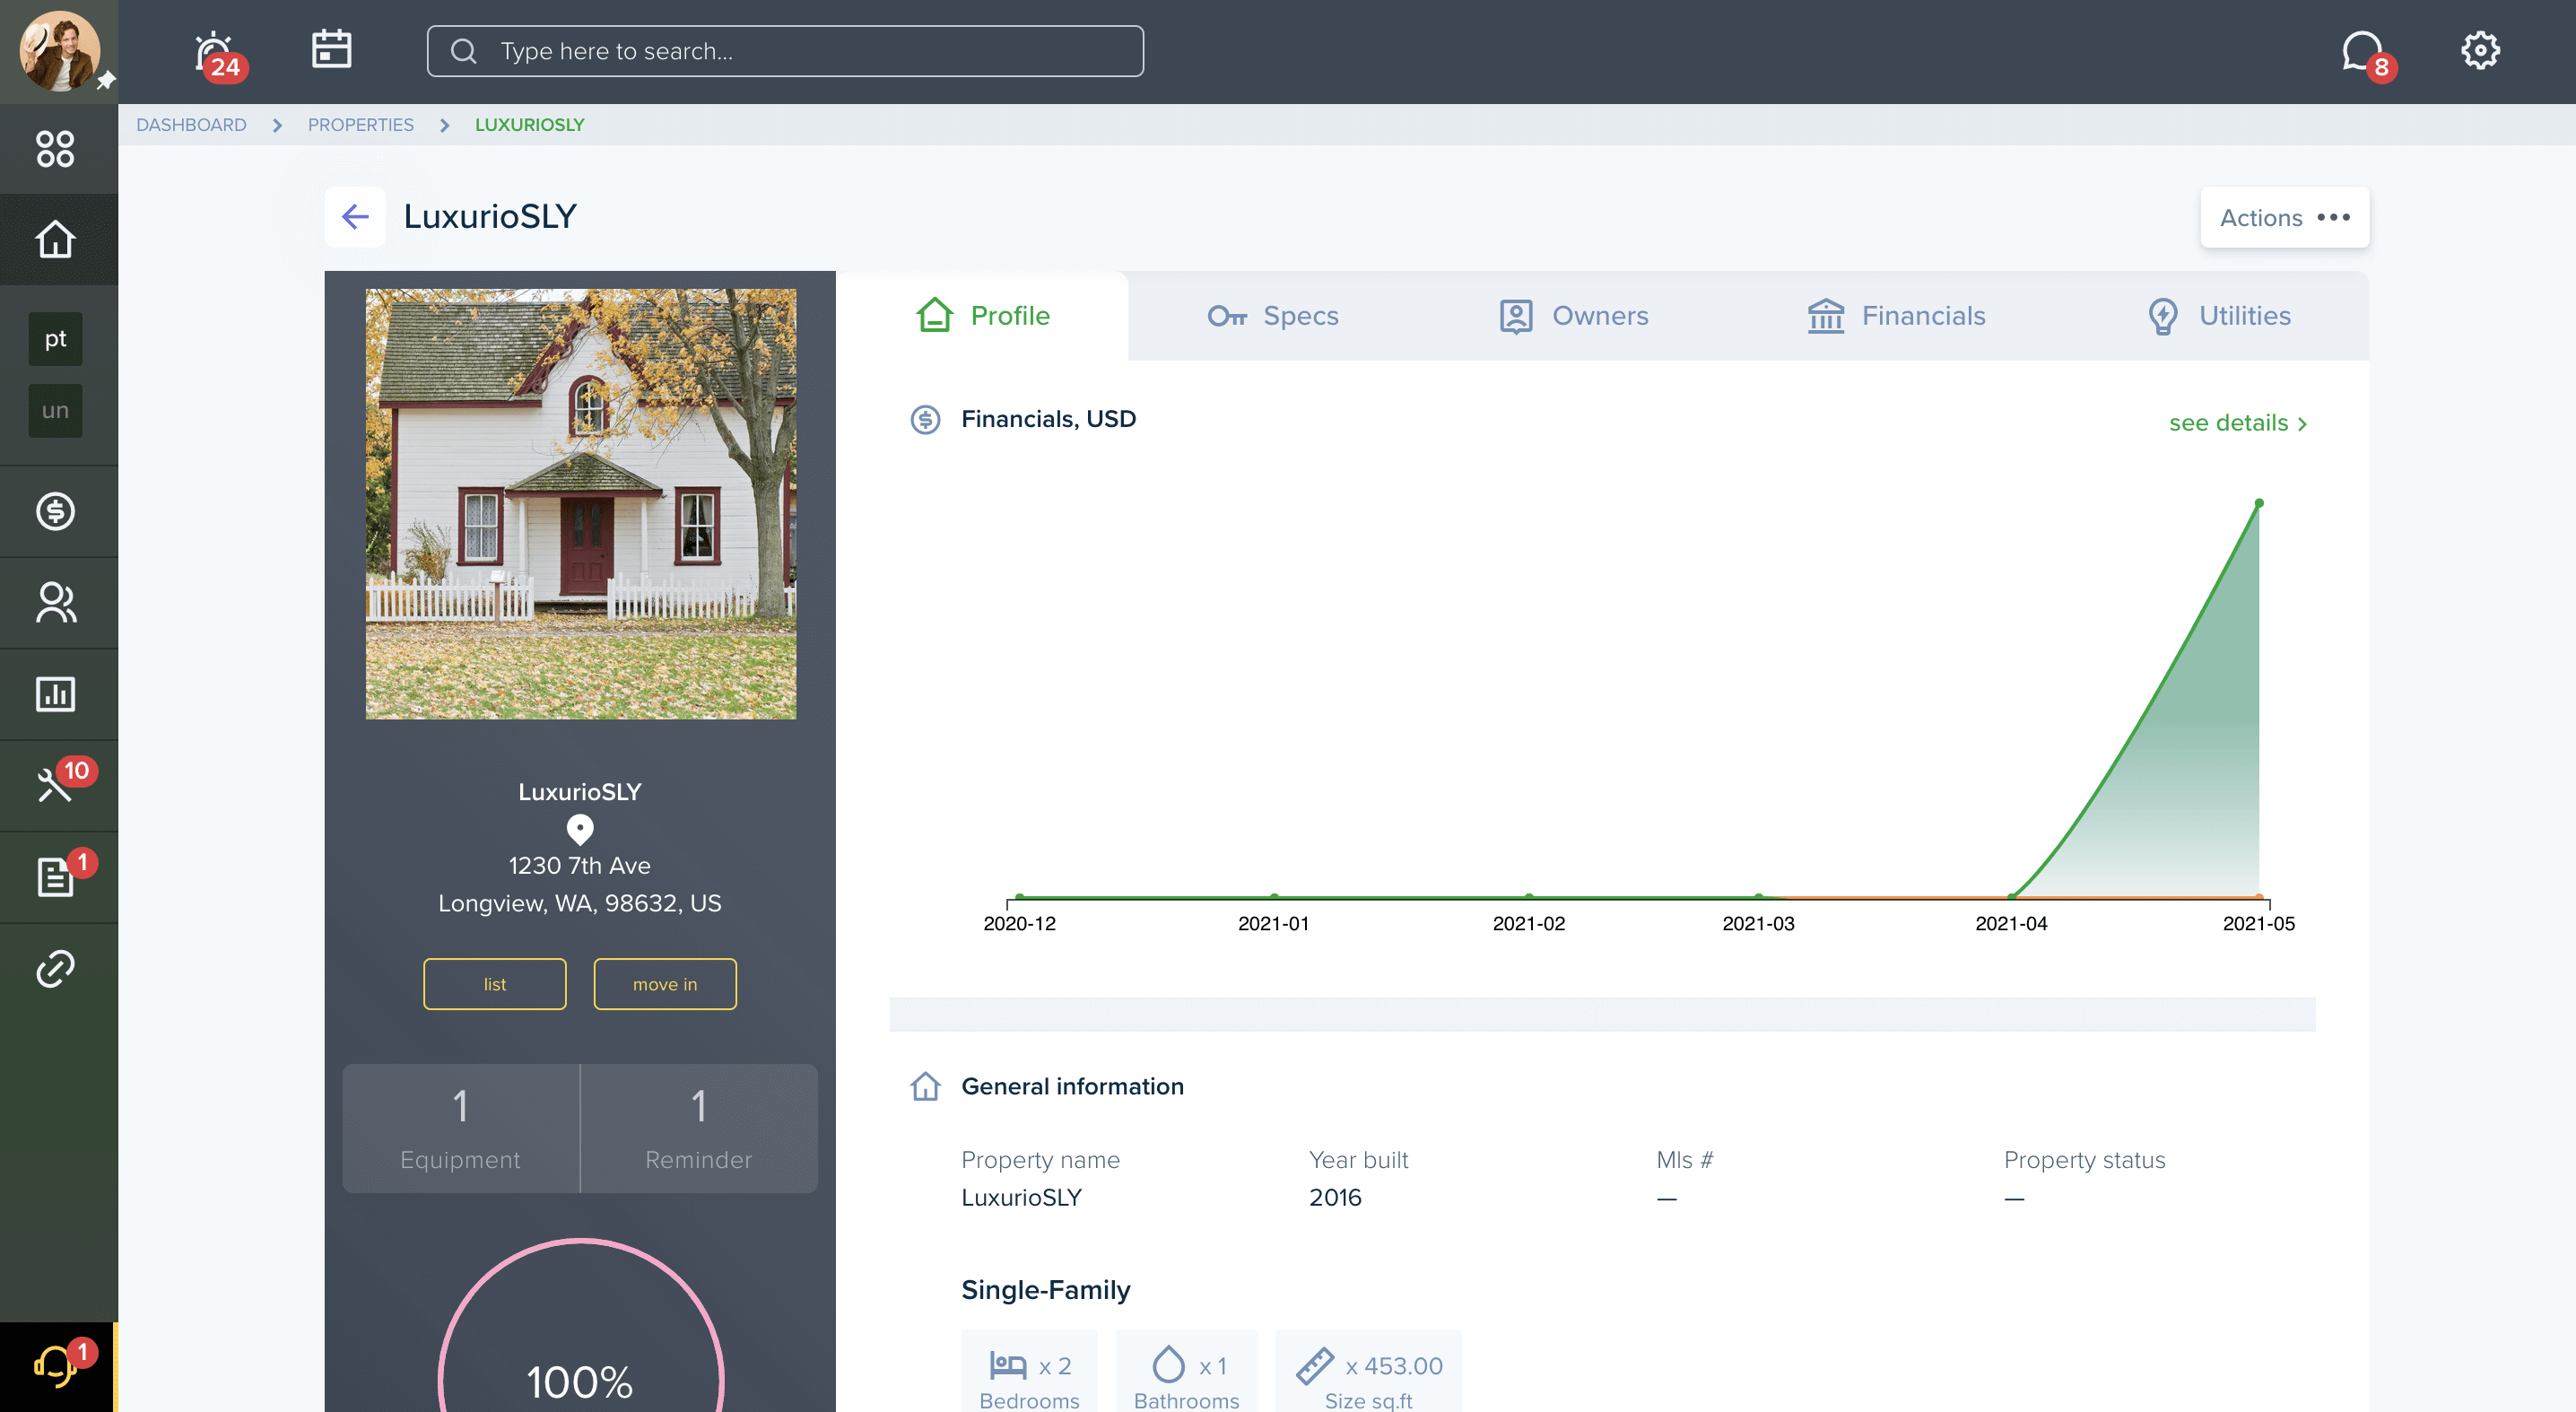Click the property house photo
The image size is (2576, 1412).
[x=580, y=504]
